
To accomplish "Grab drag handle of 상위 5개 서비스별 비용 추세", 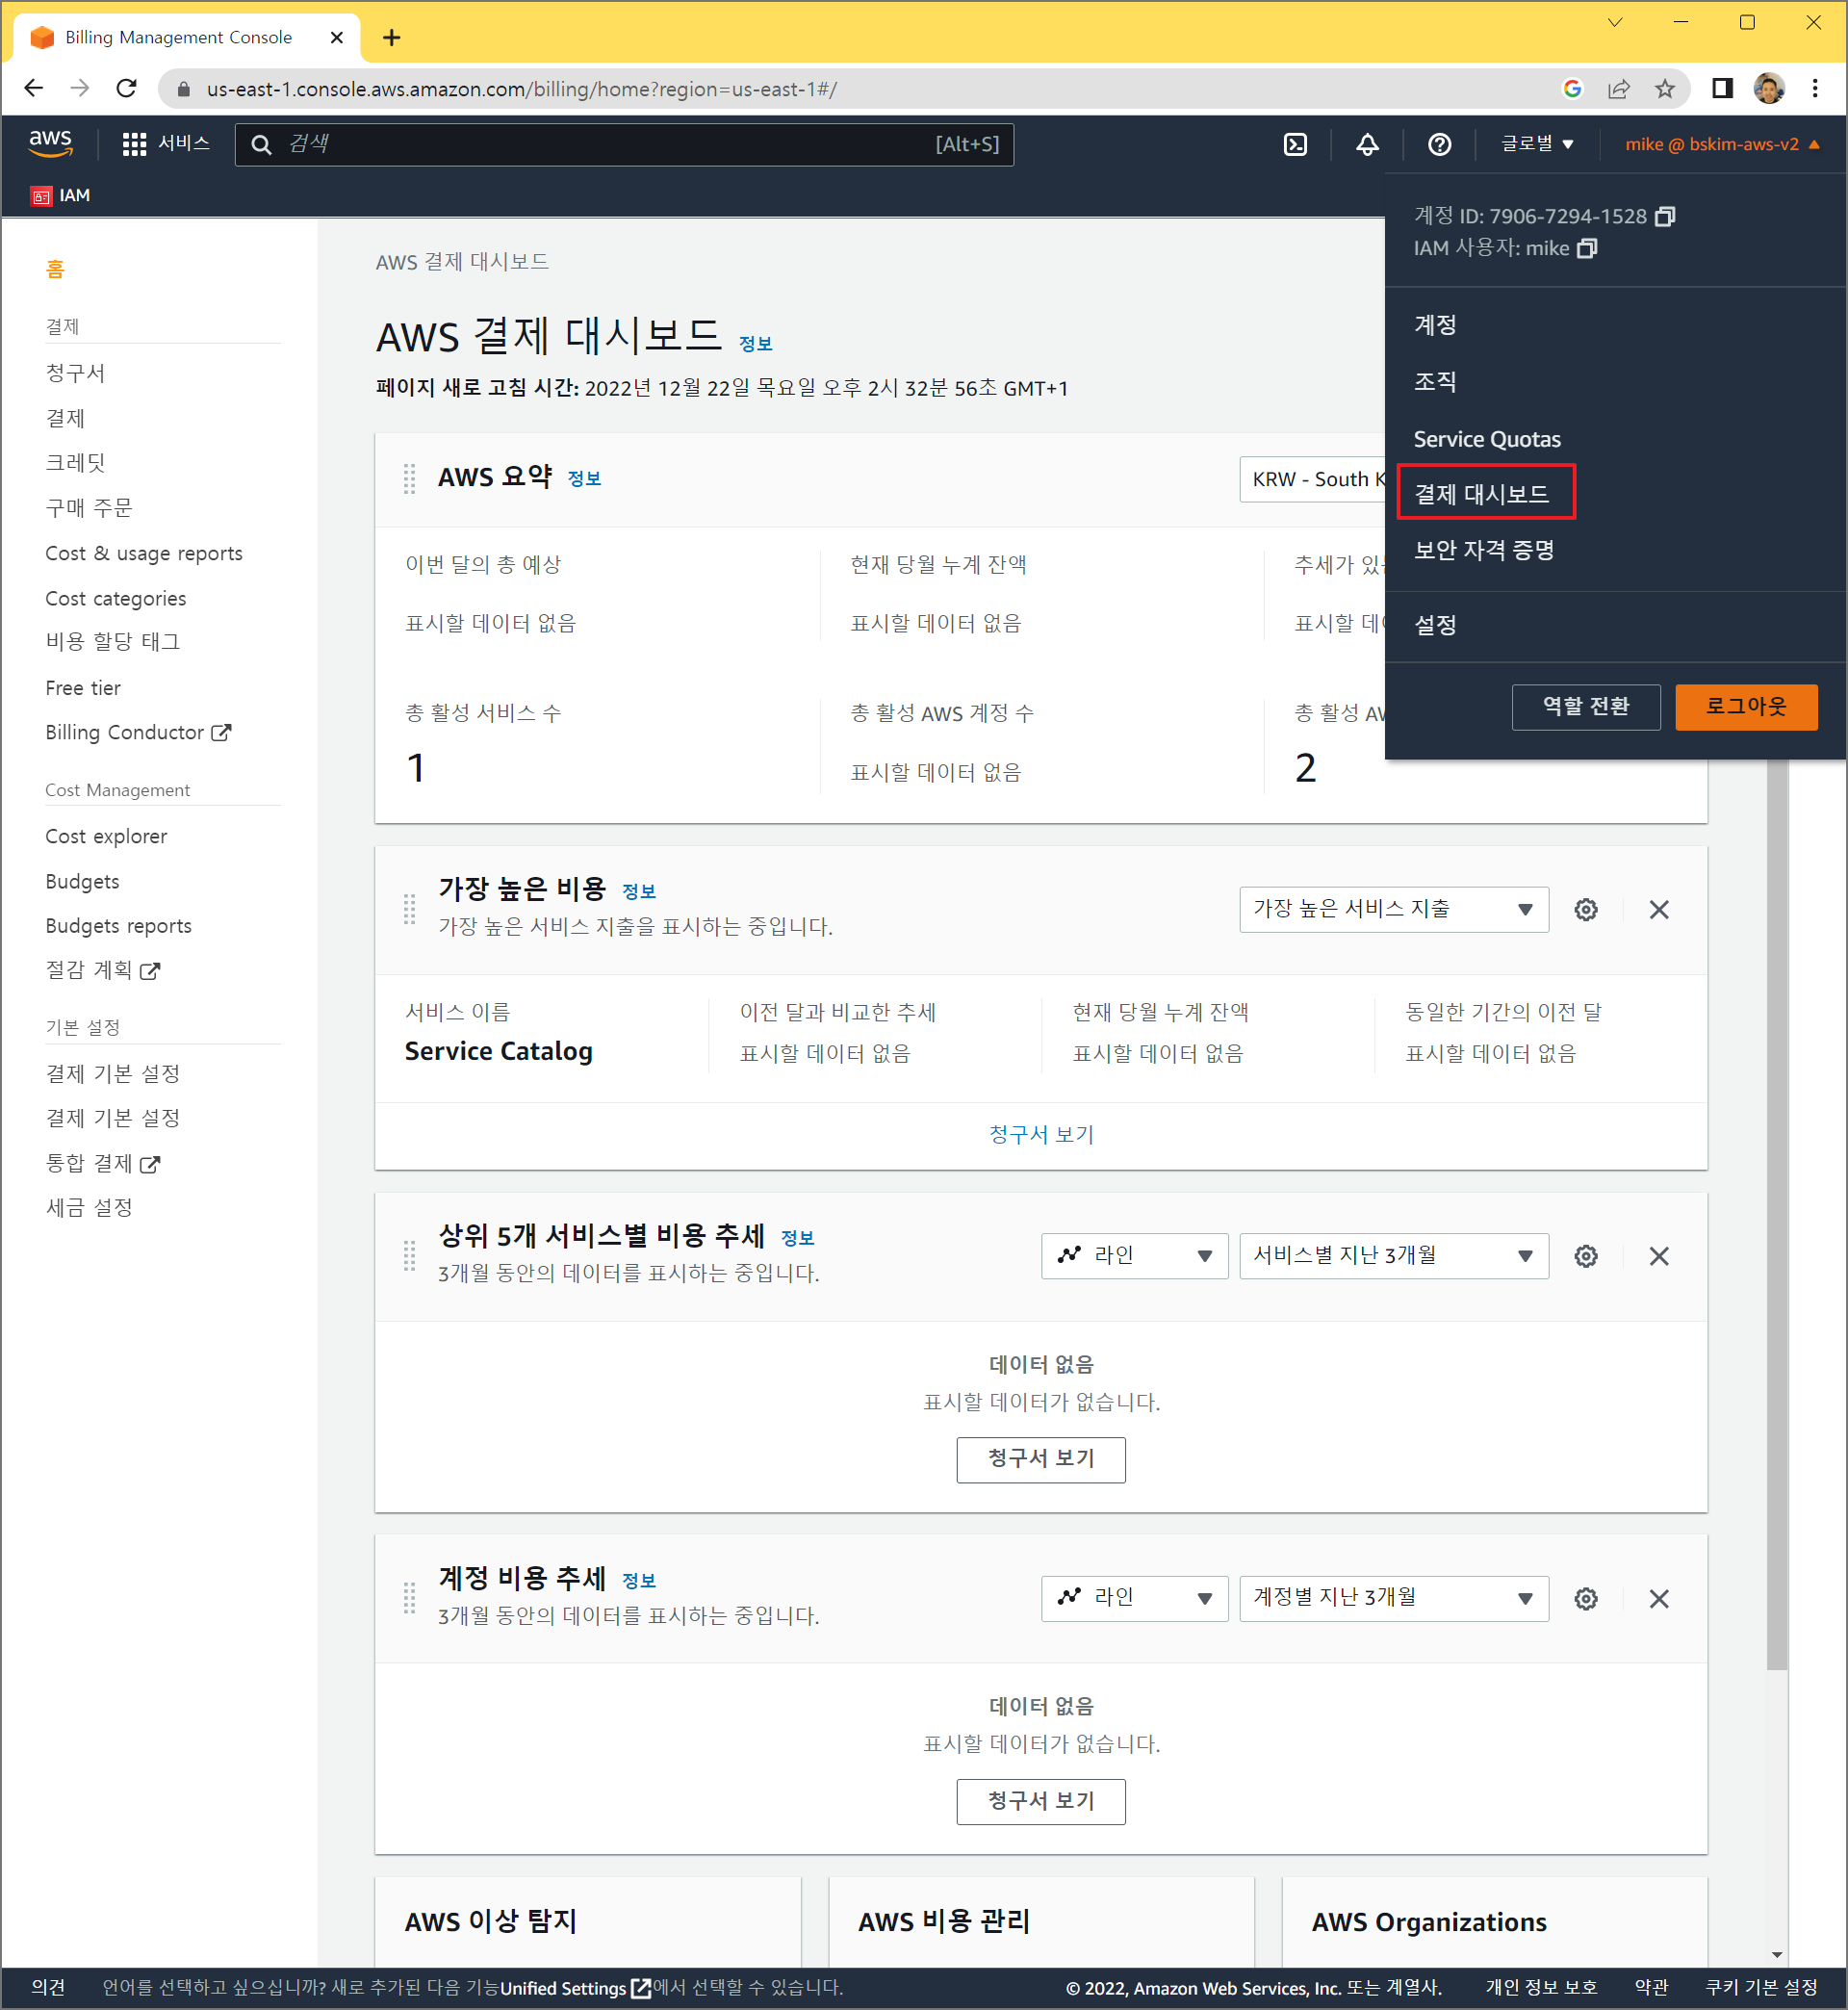I will [409, 1255].
